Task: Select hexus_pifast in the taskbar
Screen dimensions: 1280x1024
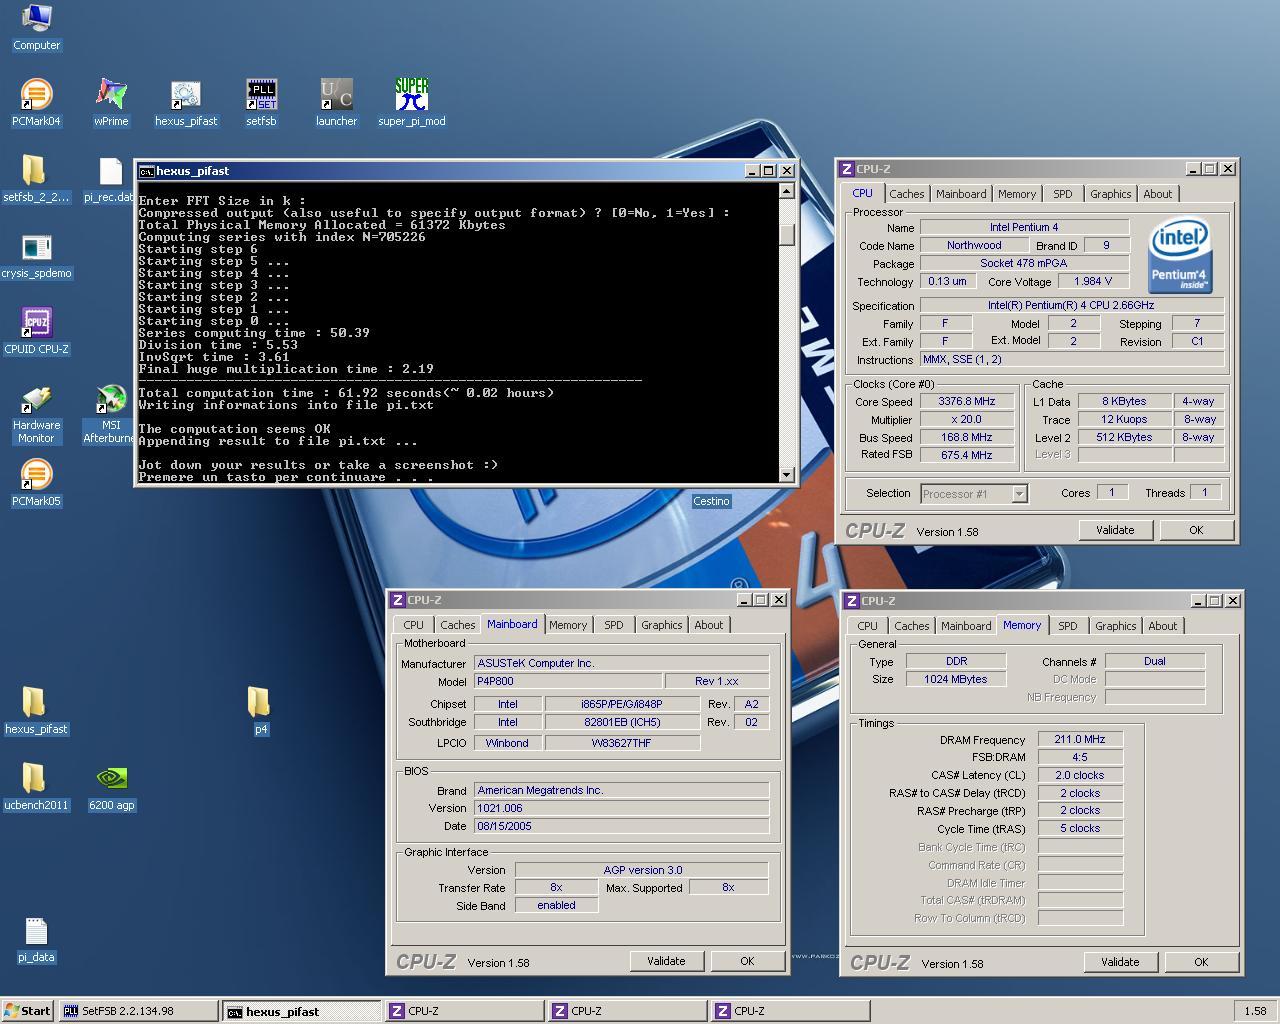Action: 301,1011
